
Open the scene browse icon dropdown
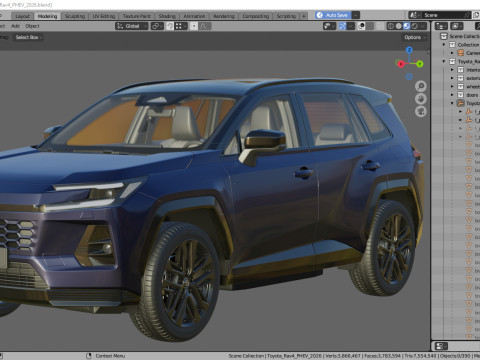(x=415, y=15)
